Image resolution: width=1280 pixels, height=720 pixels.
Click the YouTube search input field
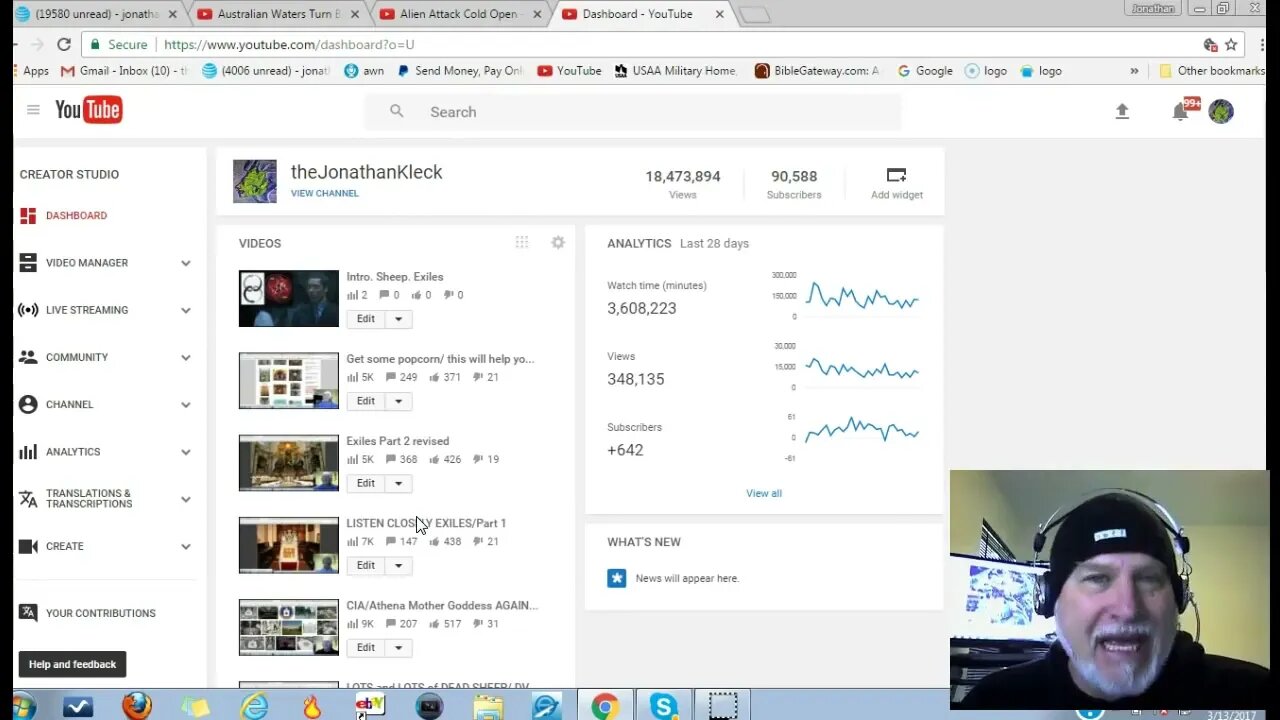coord(632,112)
